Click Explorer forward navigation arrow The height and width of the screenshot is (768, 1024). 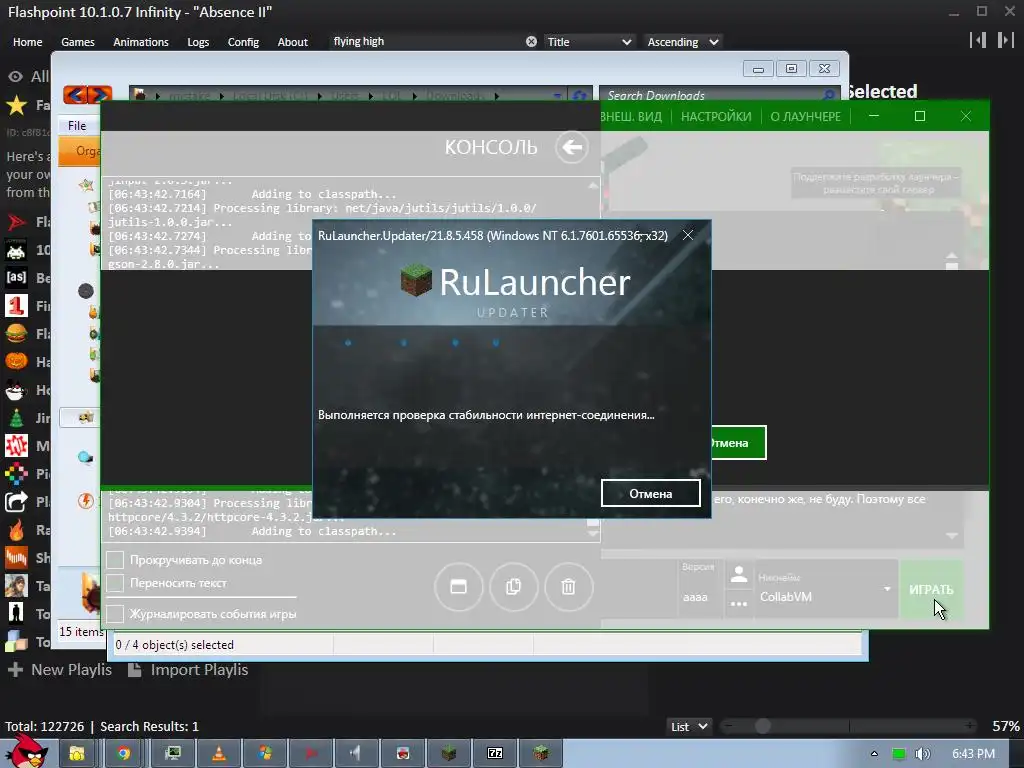(100, 95)
